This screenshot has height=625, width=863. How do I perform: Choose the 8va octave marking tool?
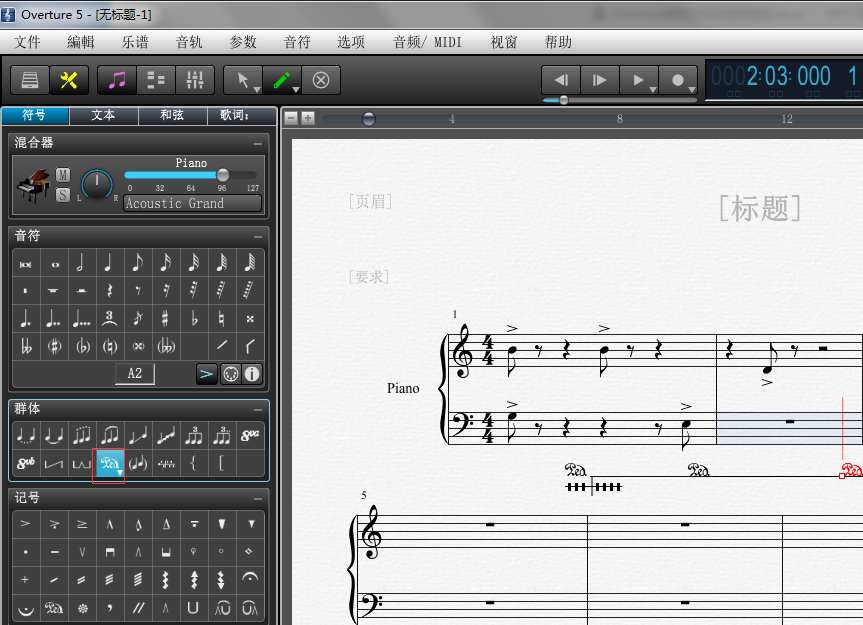[250, 435]
